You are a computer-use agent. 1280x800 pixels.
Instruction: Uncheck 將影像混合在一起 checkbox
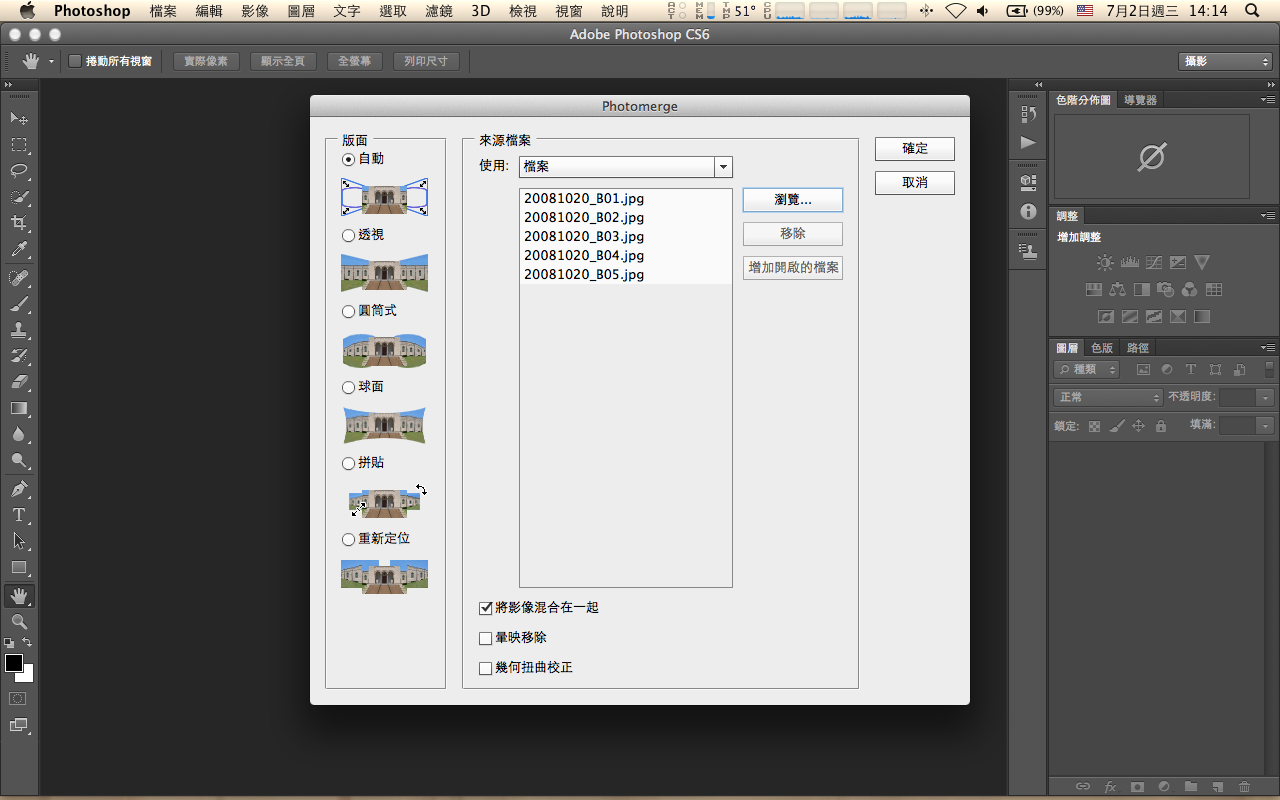tap(486, 607)
